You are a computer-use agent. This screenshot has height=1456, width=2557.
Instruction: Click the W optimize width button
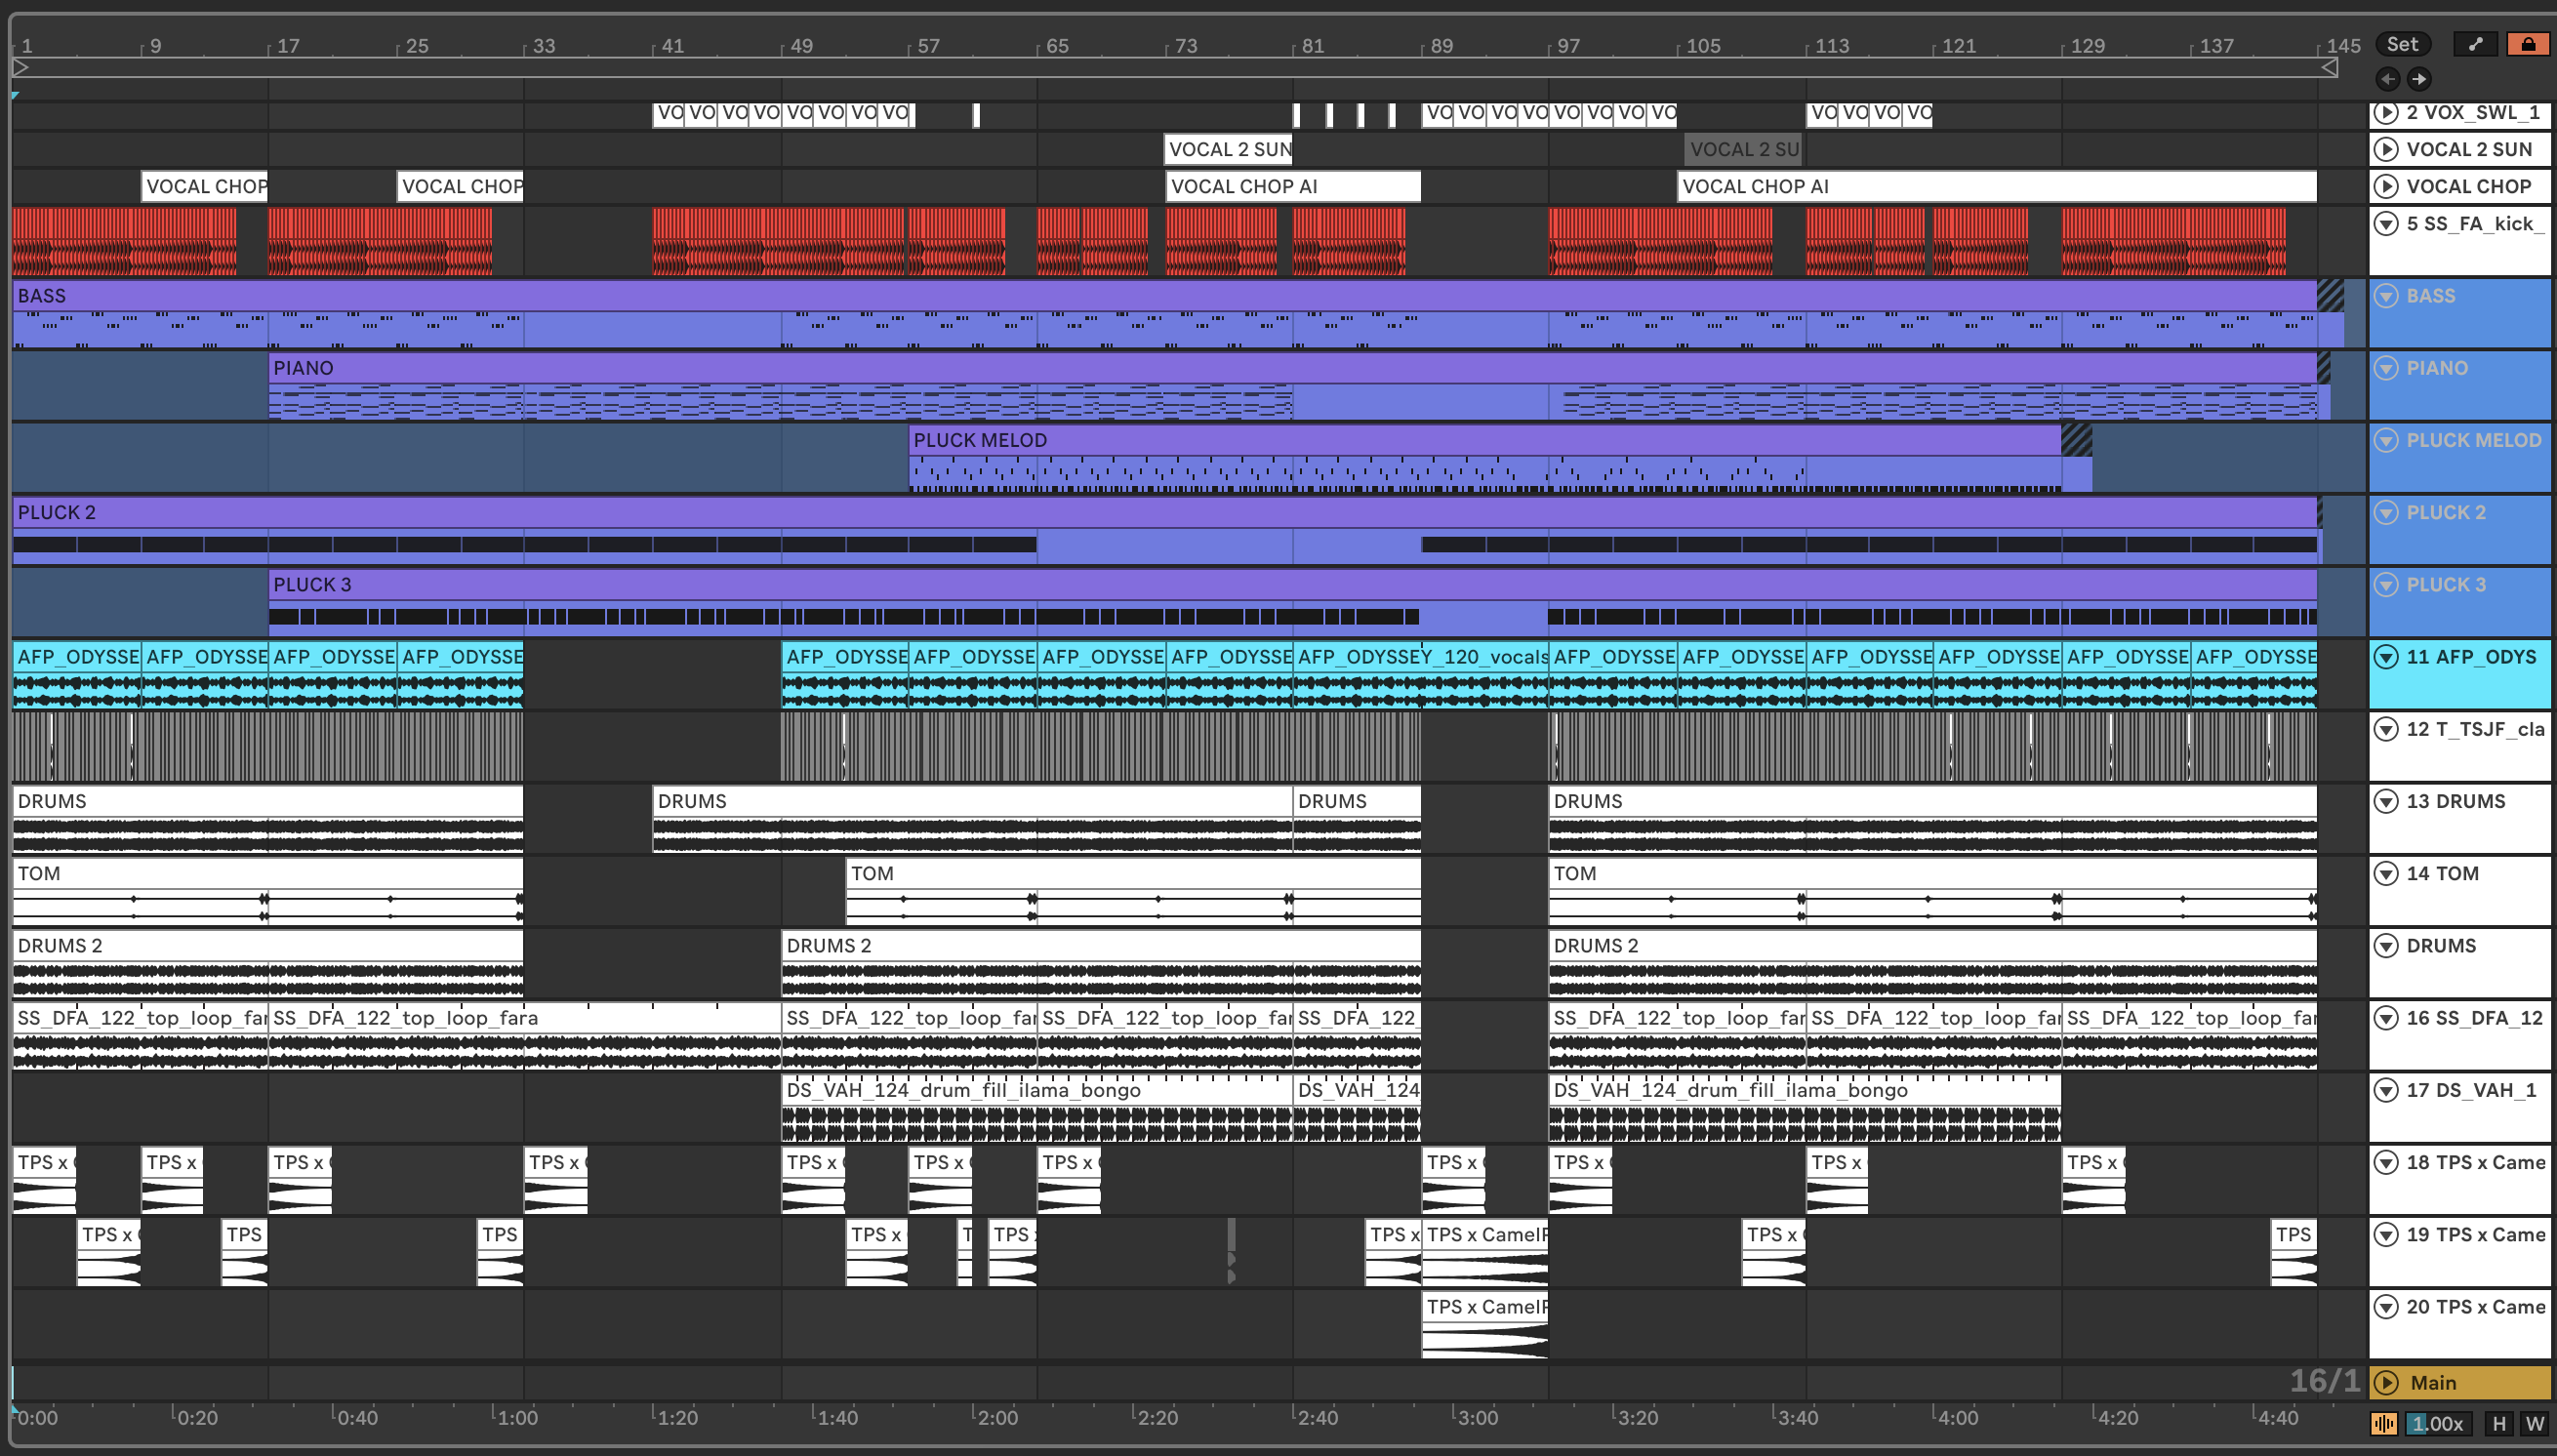[2534, 1423]
